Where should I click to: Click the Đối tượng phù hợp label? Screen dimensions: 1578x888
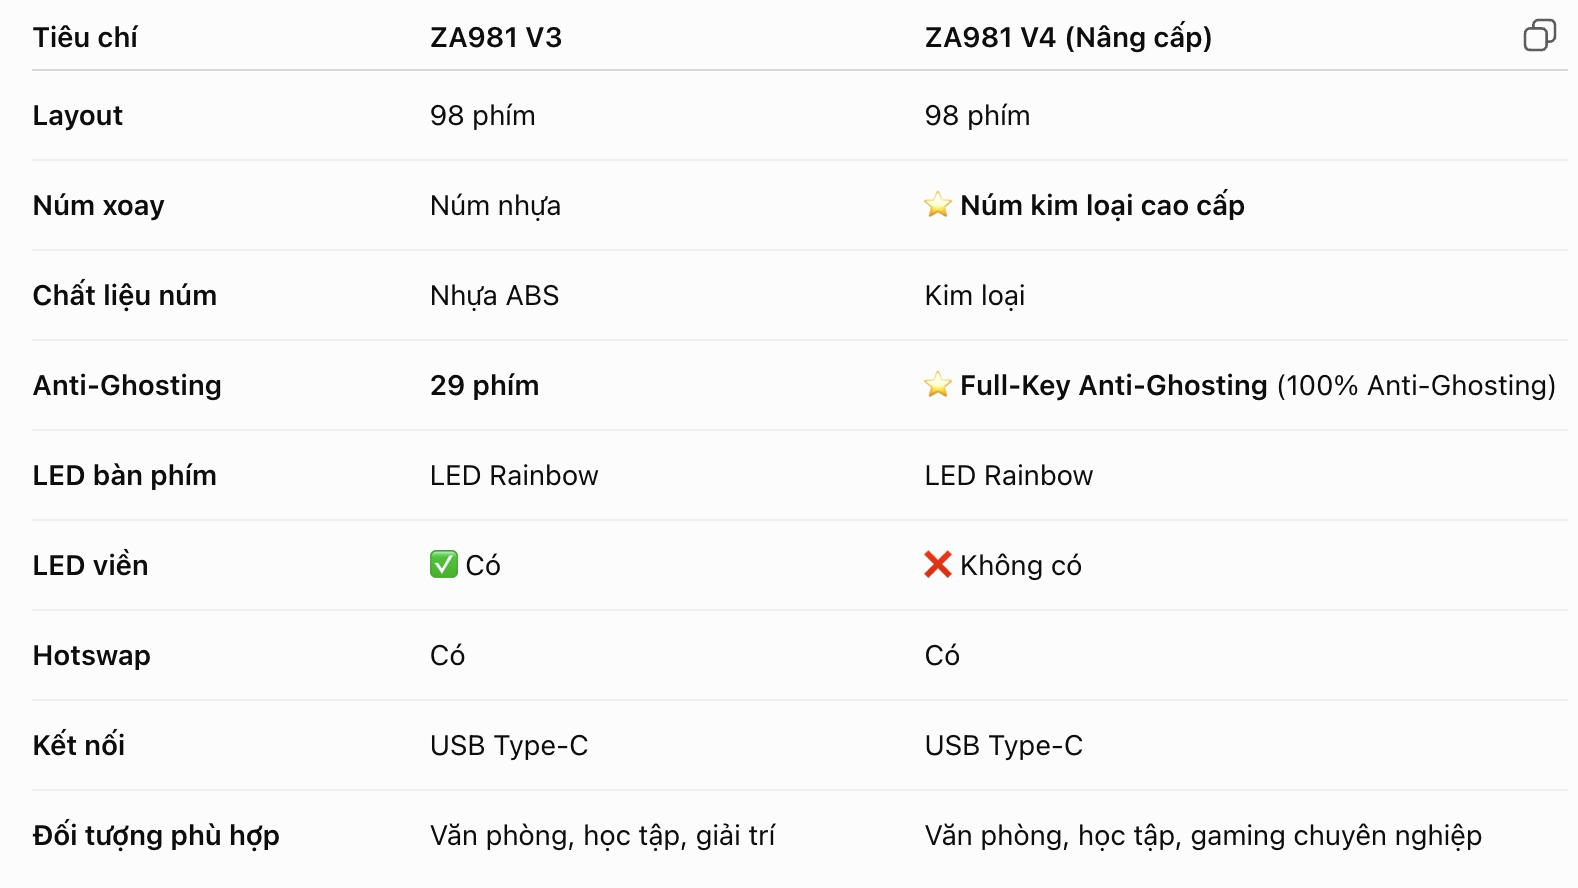tap(156, 835)
